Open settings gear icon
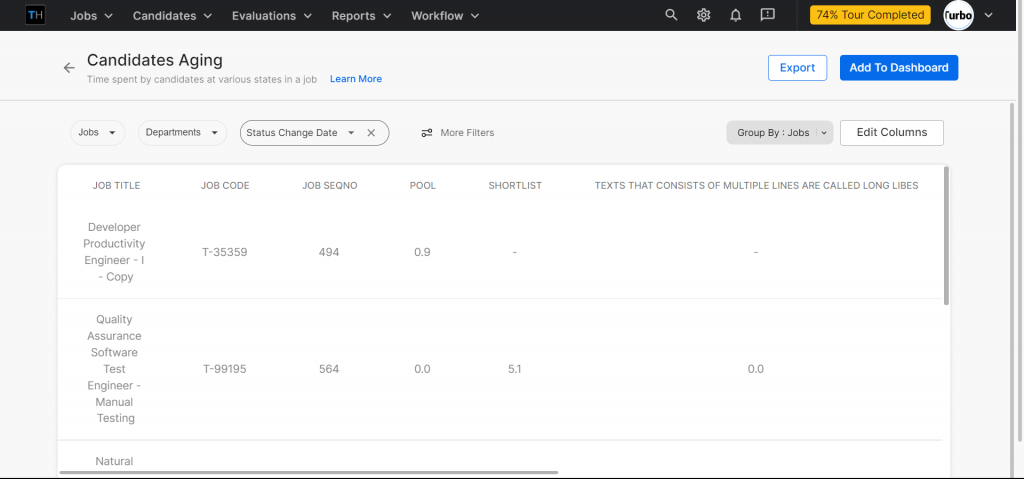 704,15
